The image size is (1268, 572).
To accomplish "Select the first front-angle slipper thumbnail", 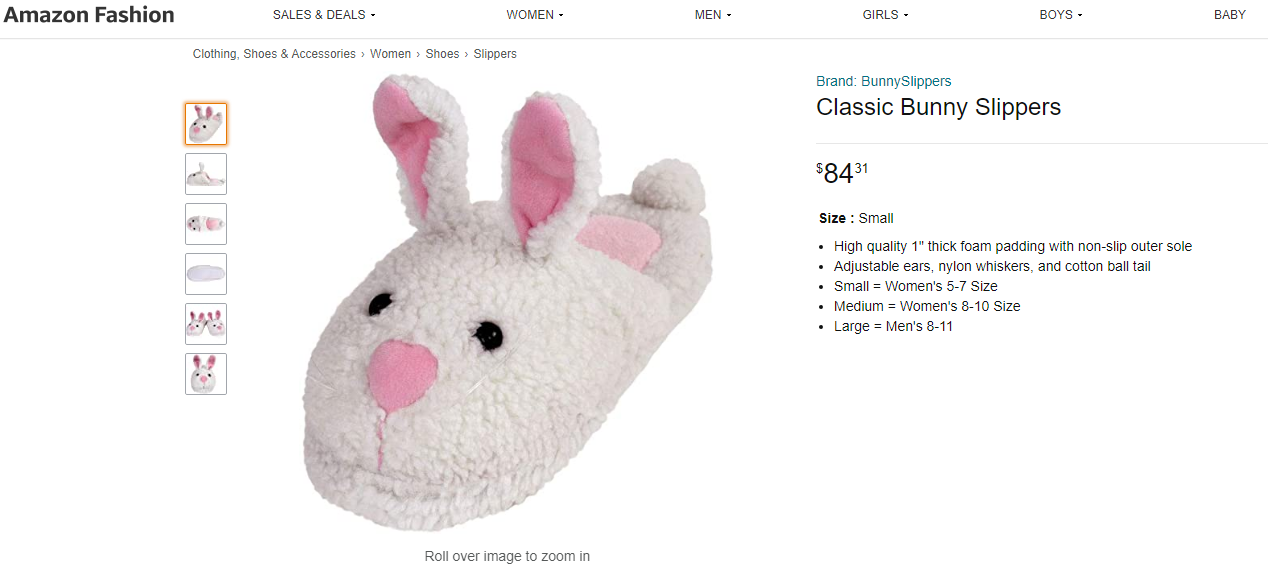I will tap(206, 124).
